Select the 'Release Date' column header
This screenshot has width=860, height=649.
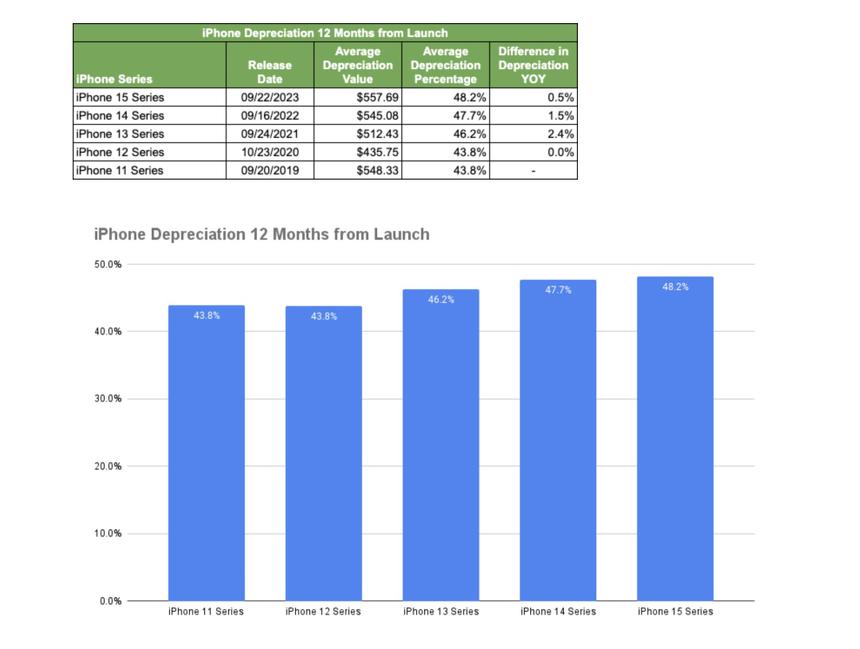click(270, 65)
